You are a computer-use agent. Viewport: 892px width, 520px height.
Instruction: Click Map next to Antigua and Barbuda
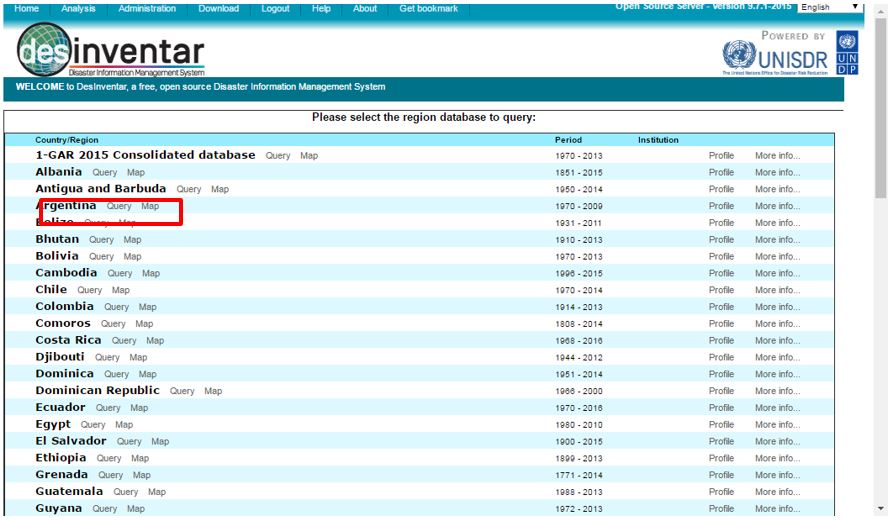coord(220,189)
